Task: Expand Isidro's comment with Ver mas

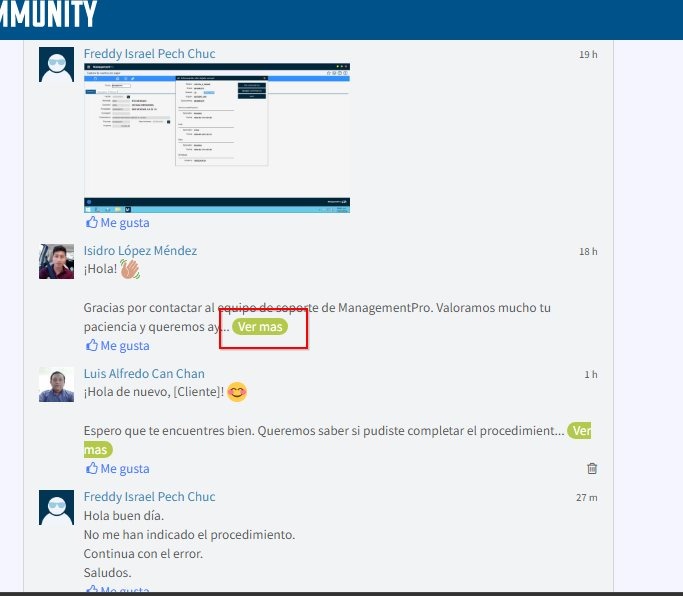Action: pos(260,327)
